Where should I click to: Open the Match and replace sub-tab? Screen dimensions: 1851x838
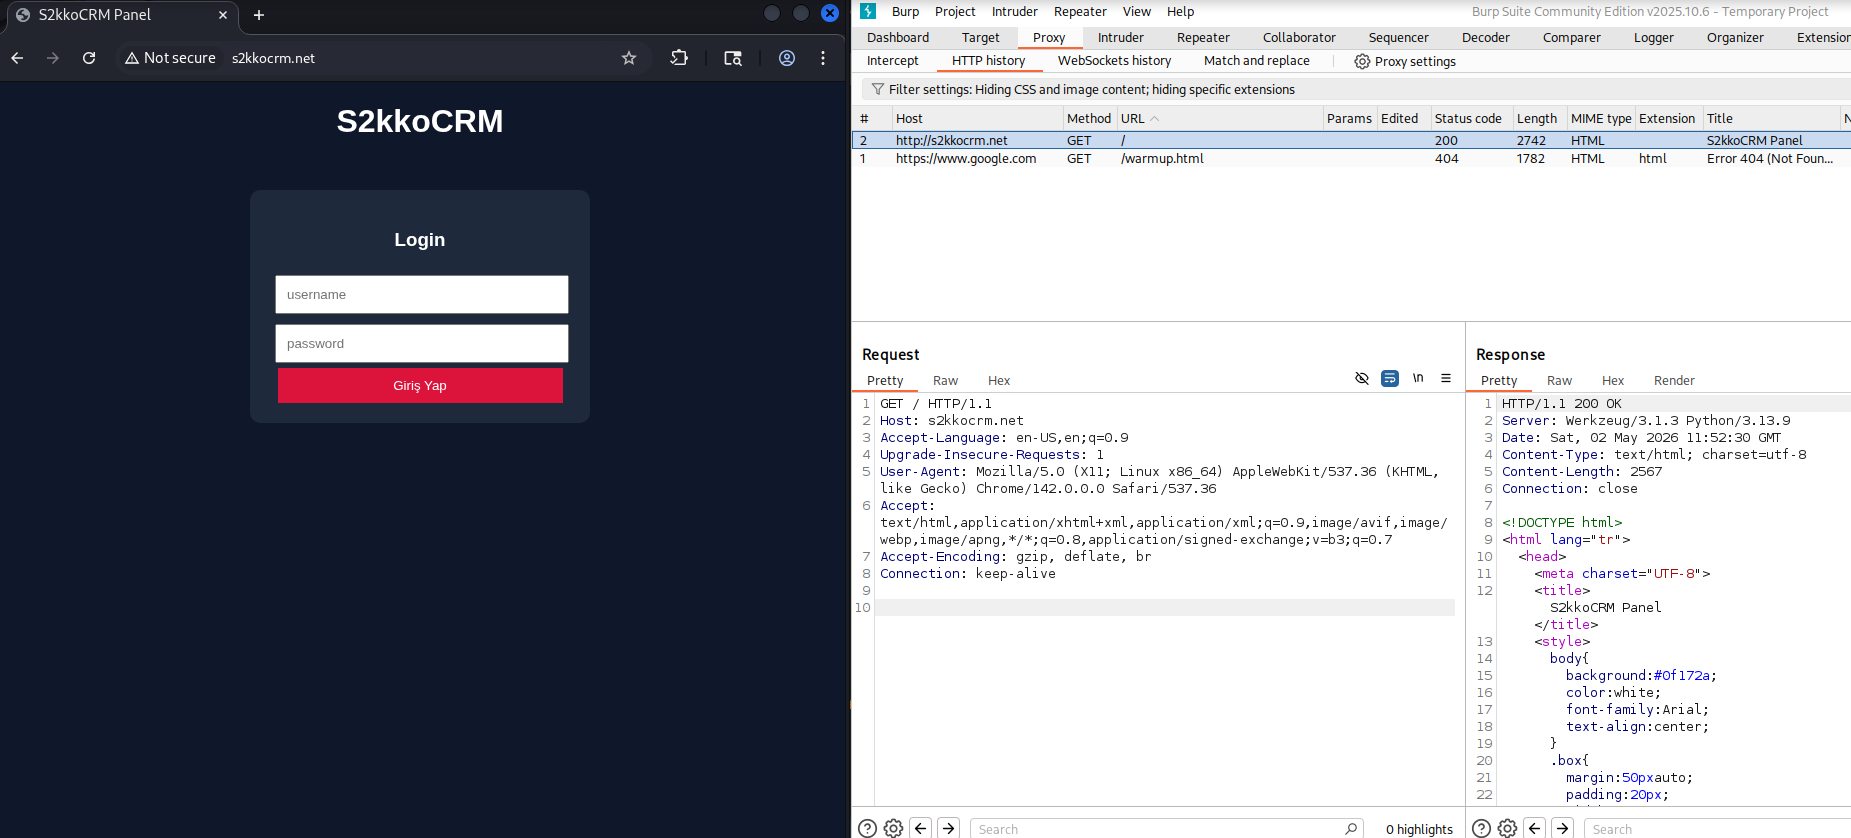(1257, 61)
